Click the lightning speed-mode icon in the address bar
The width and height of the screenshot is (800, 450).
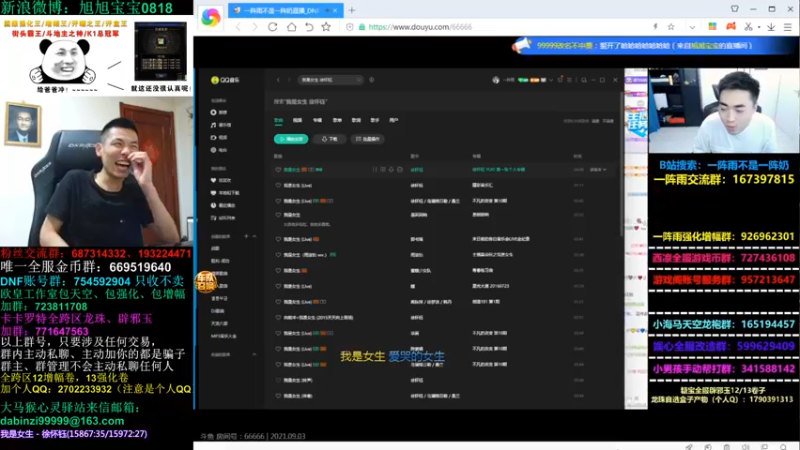(655, 27)
